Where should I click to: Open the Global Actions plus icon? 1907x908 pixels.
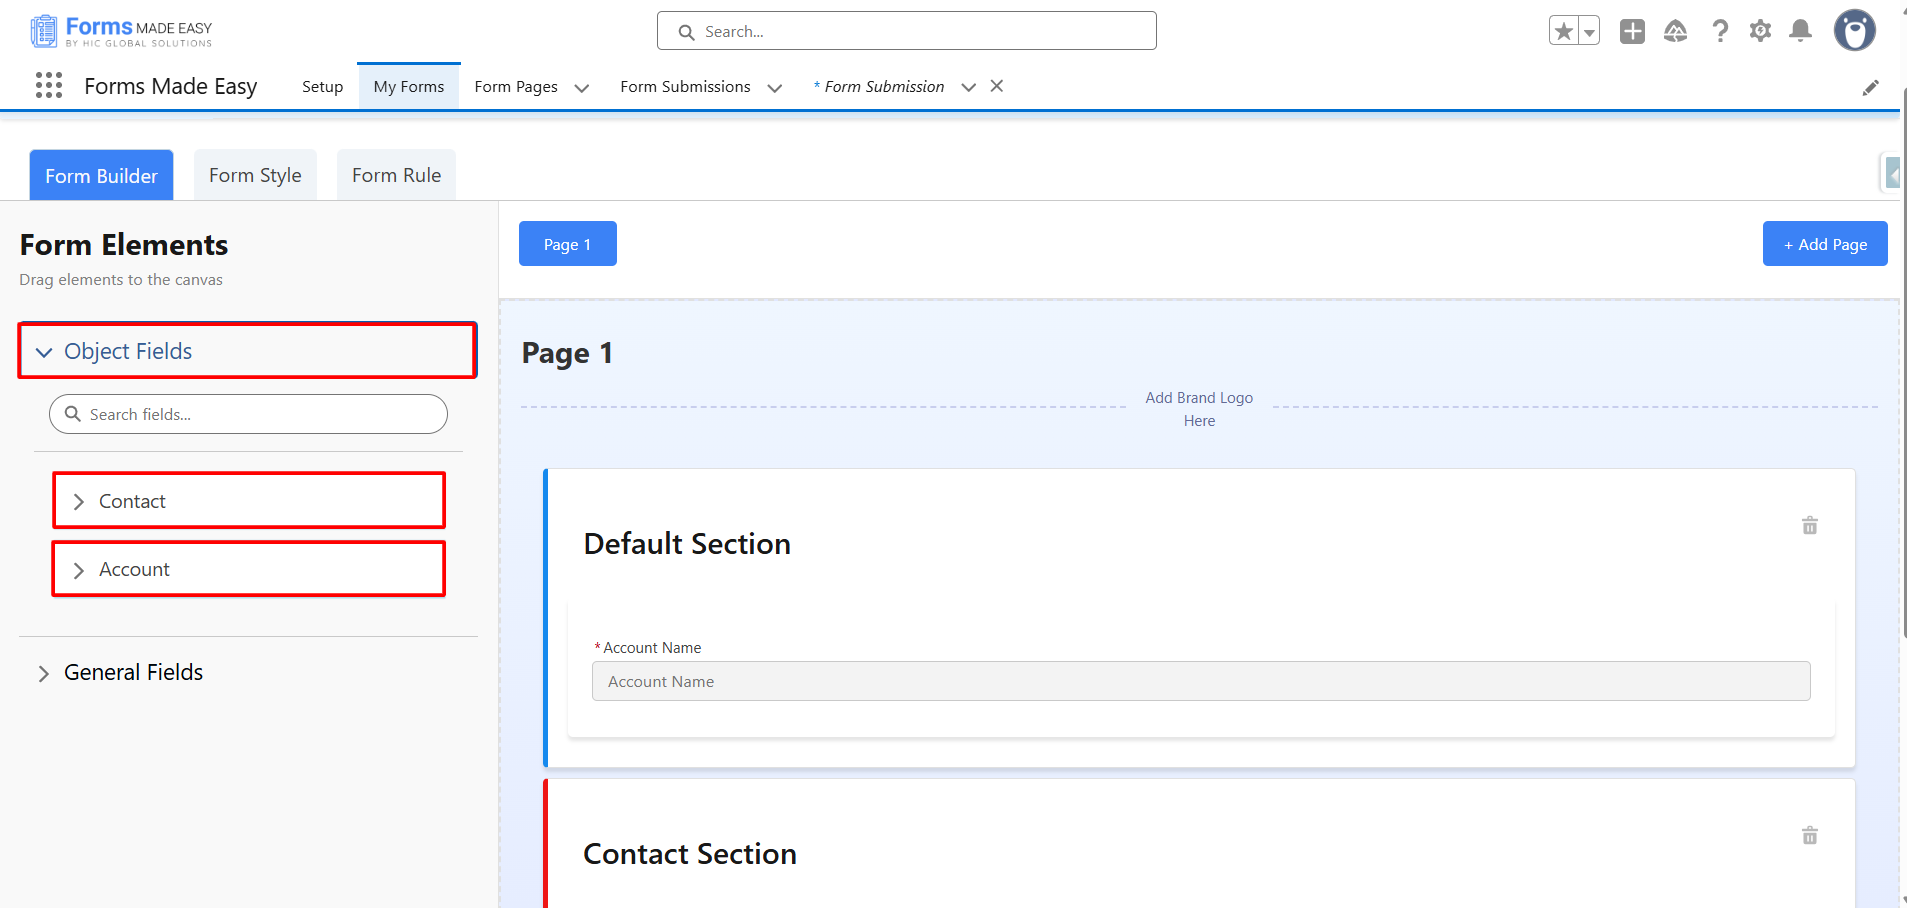(1632, 32)
